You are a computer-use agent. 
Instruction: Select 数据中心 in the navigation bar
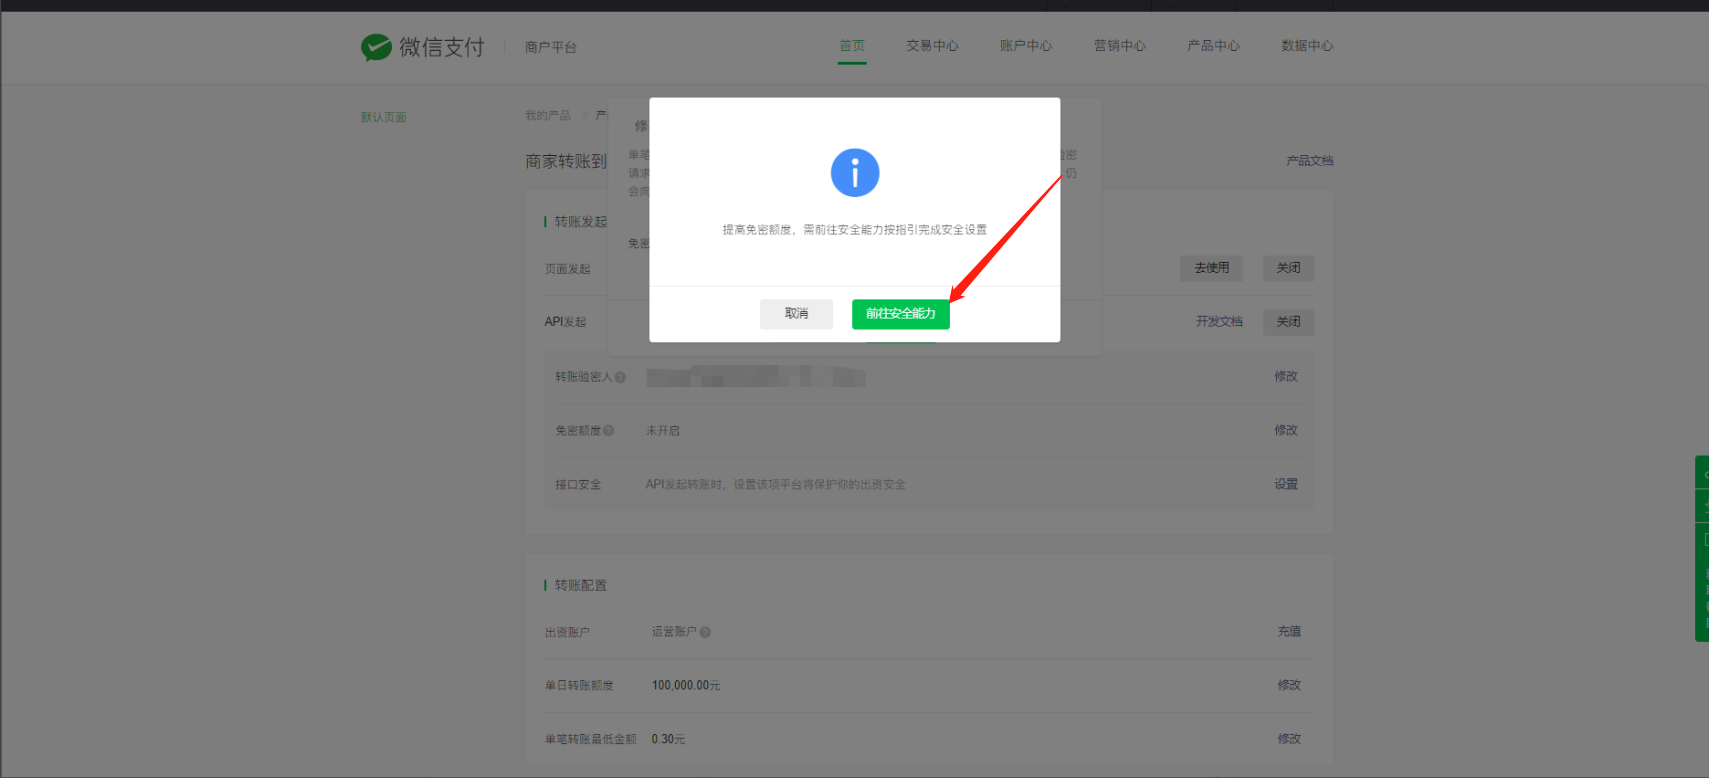(1307, 46)
